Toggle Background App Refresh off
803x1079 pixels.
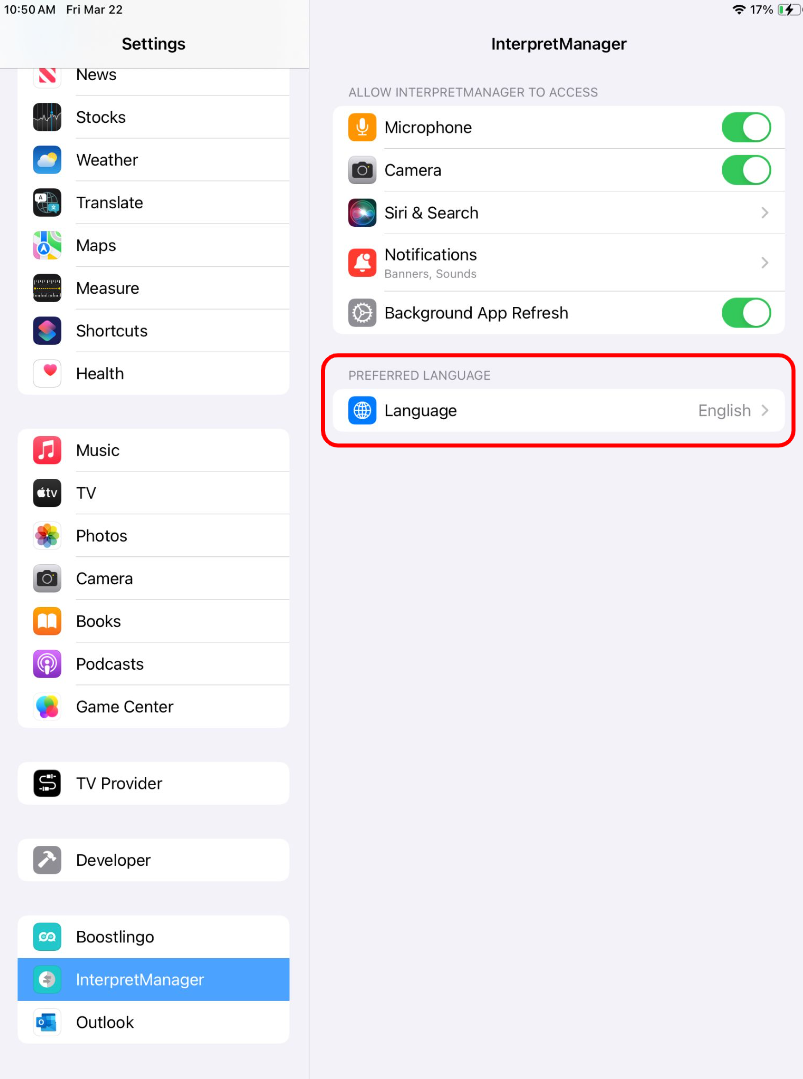746,313
